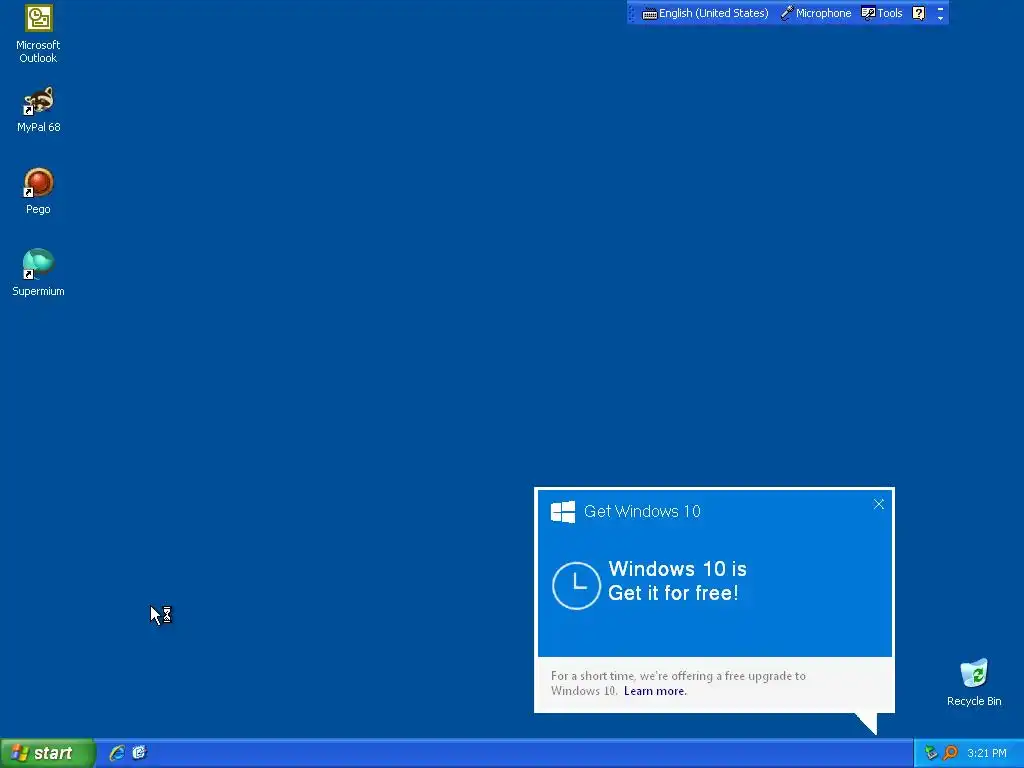1024x768 pixels.
Task: Click the 'Get Windows 10' popup title
Action: [642, 511]
